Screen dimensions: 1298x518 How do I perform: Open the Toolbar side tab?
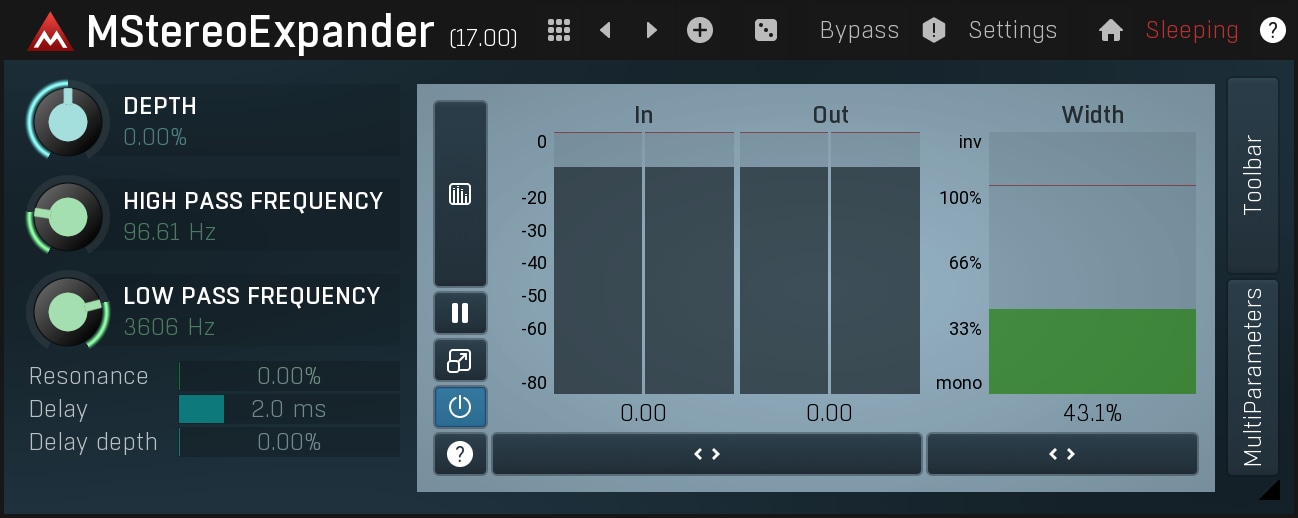click(x=1252, y=175)
